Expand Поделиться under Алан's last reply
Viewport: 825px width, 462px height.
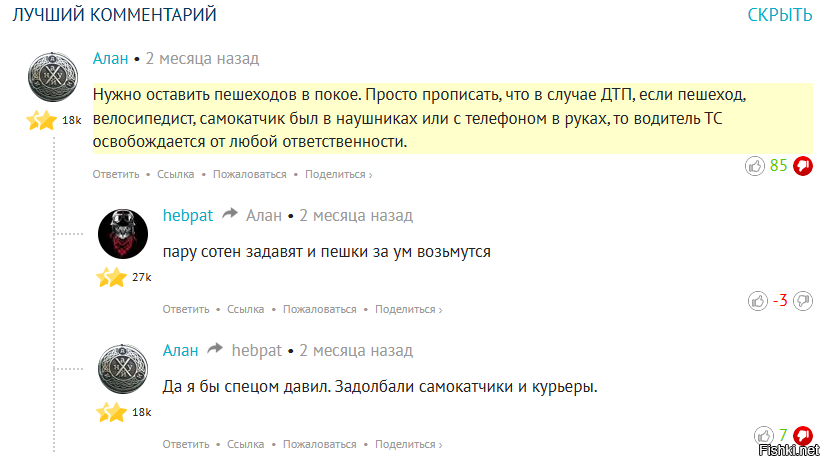(x=408, y=444)
